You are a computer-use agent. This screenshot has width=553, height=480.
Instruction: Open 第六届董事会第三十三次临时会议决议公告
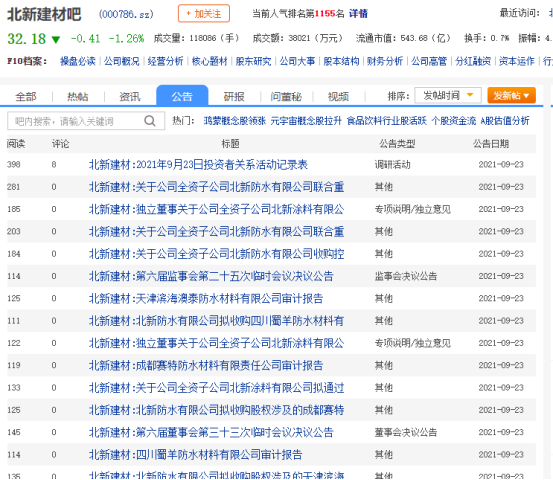pyautogui.click(x=211, y=432)
